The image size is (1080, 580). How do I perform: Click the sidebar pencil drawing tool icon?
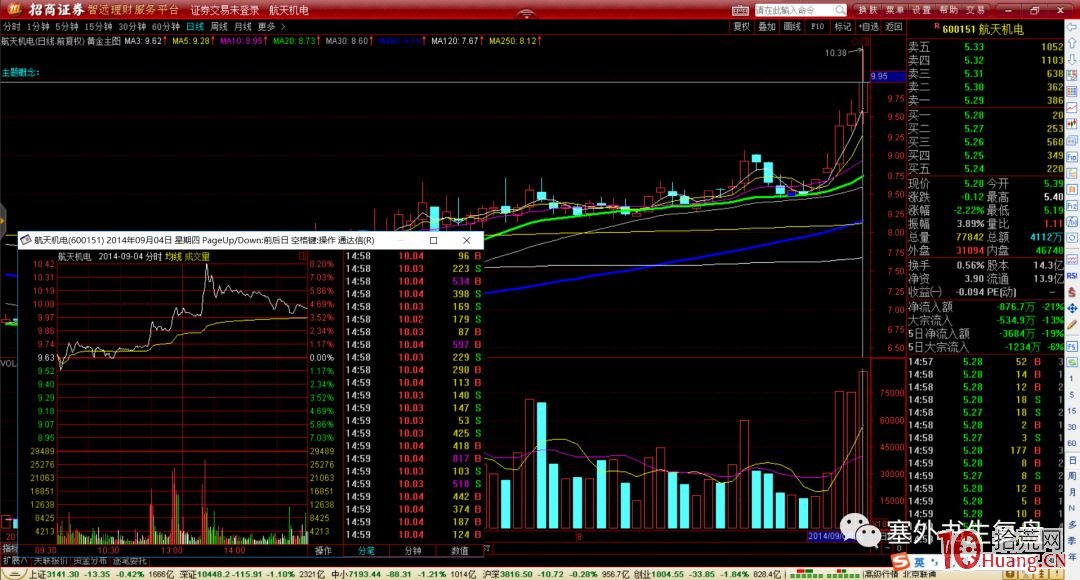click(1072, 325)
